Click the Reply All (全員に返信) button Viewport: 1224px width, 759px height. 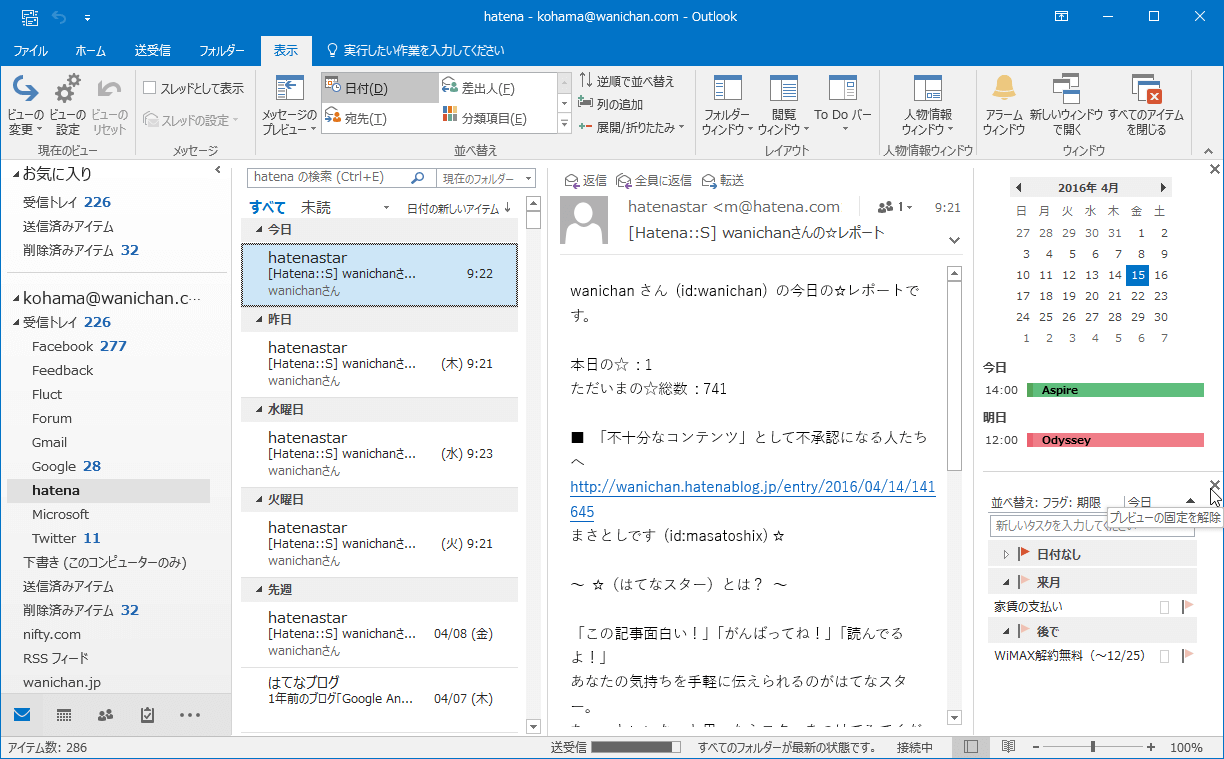[x=654, y=180]
